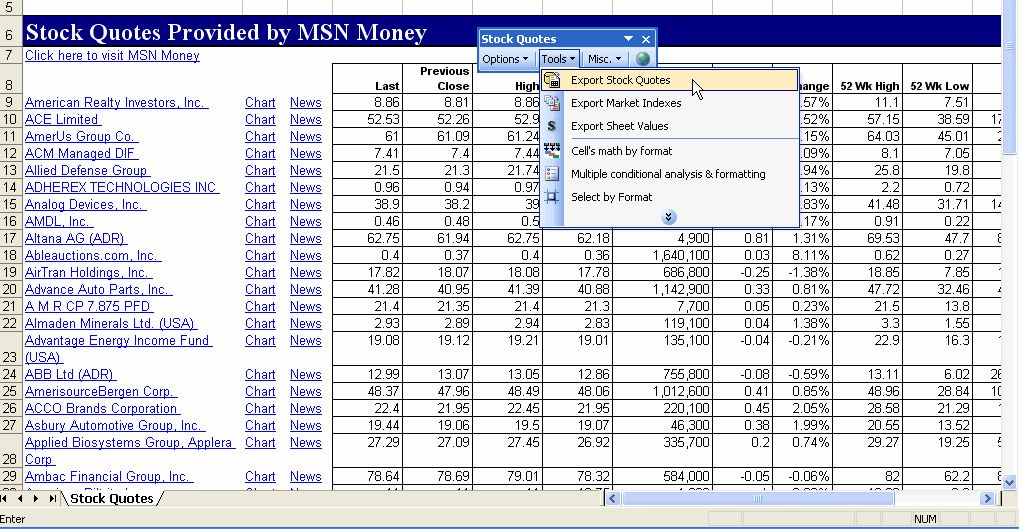
Task: Click the Multiple conditional analysis icon
Action: (552, 174)
